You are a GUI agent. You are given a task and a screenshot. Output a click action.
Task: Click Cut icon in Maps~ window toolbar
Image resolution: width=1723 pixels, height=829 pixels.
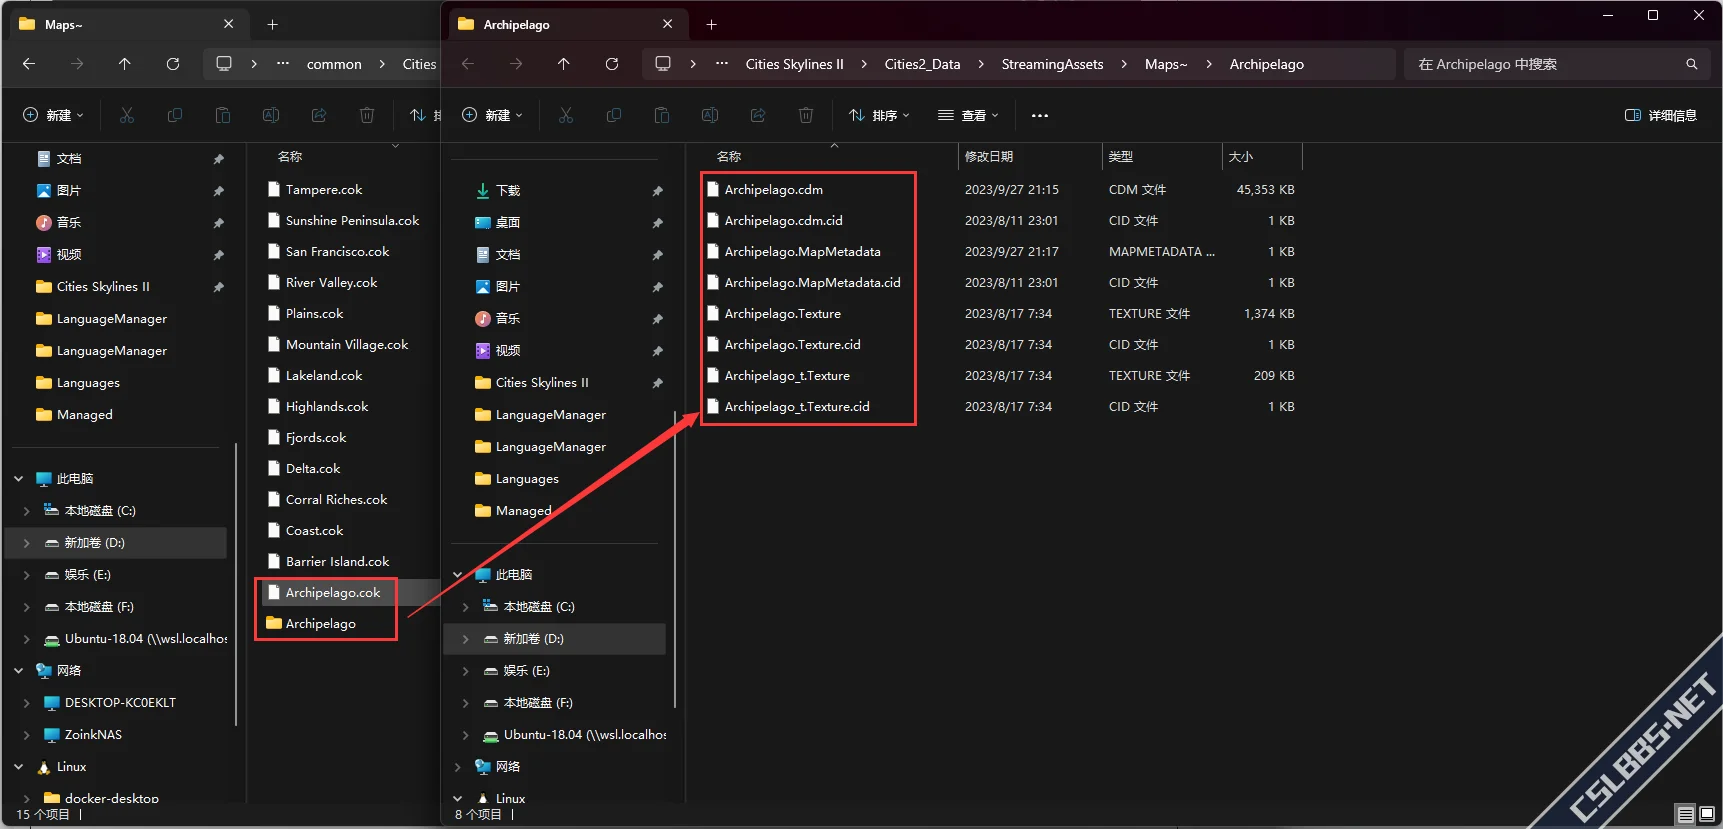[127, 116]
